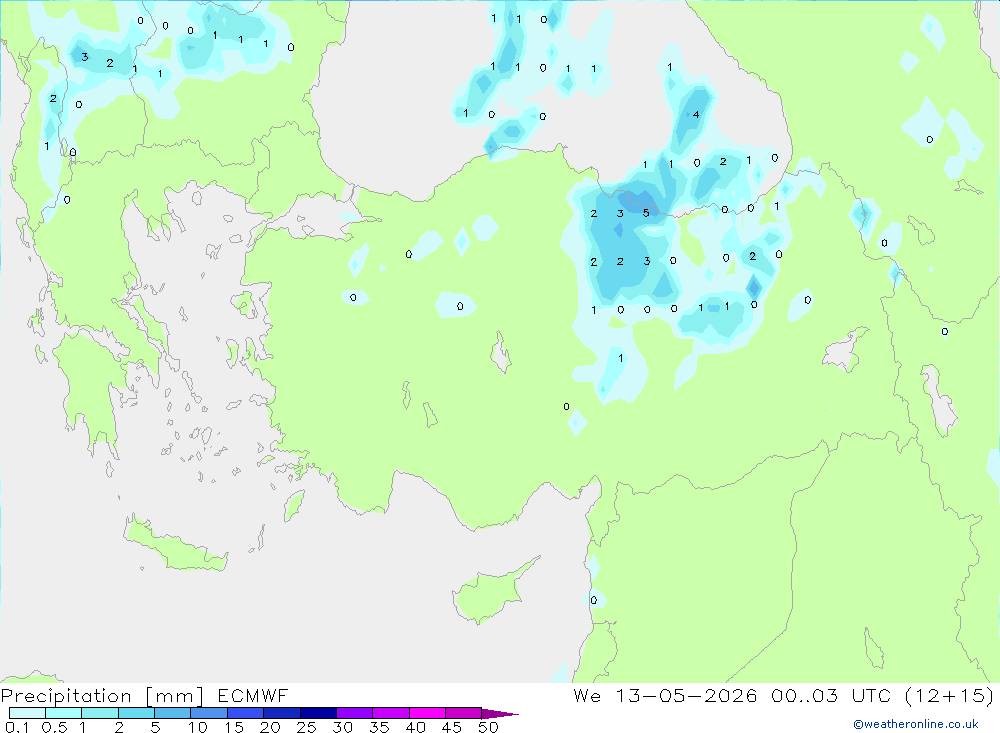The width and height of the screenshot is (1000, 733).
Task: Click the '50' legend scale label
Action: coord(488,727)
